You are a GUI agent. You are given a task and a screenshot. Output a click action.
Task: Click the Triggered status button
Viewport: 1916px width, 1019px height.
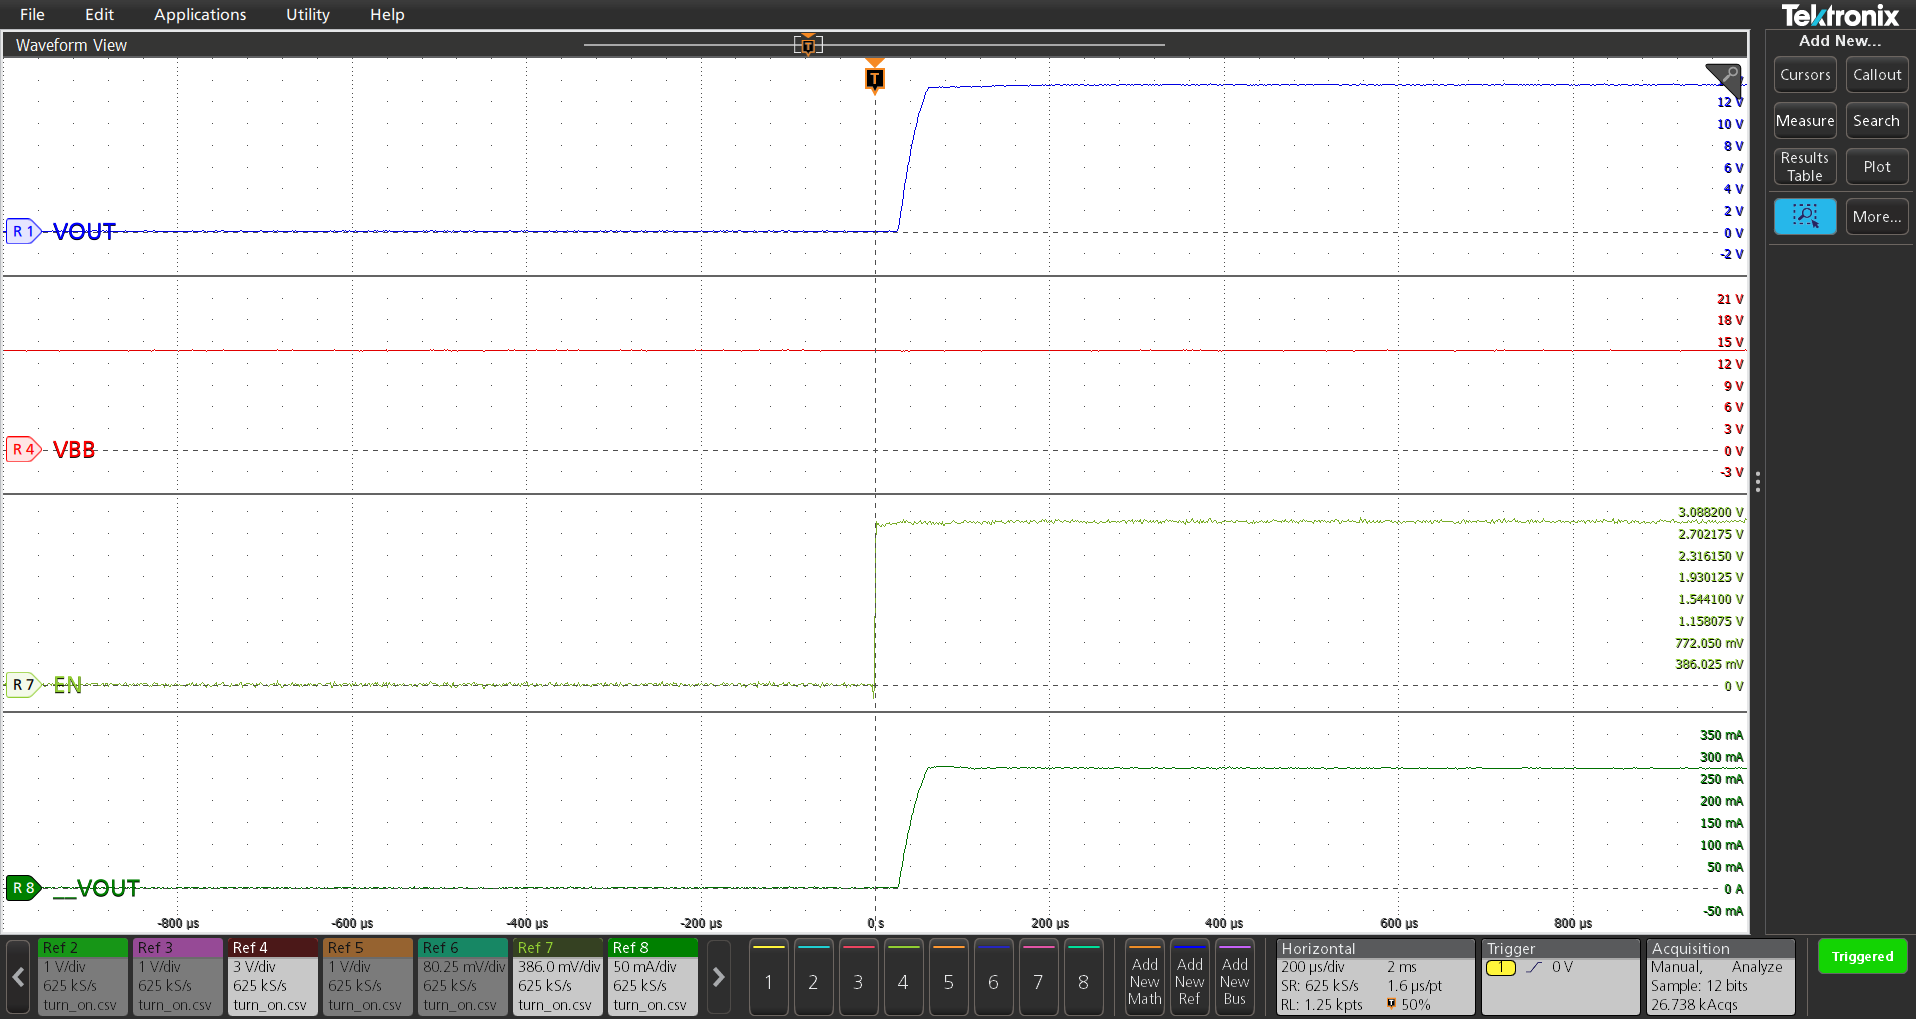(x=1862, y=956)
